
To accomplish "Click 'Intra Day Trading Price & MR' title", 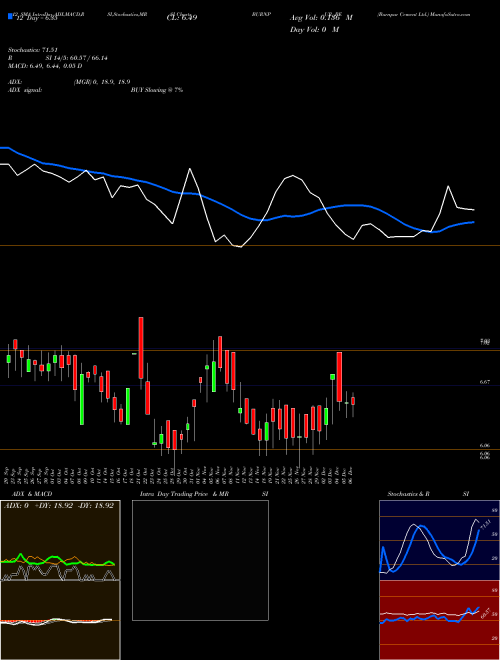I will (184, 494).
